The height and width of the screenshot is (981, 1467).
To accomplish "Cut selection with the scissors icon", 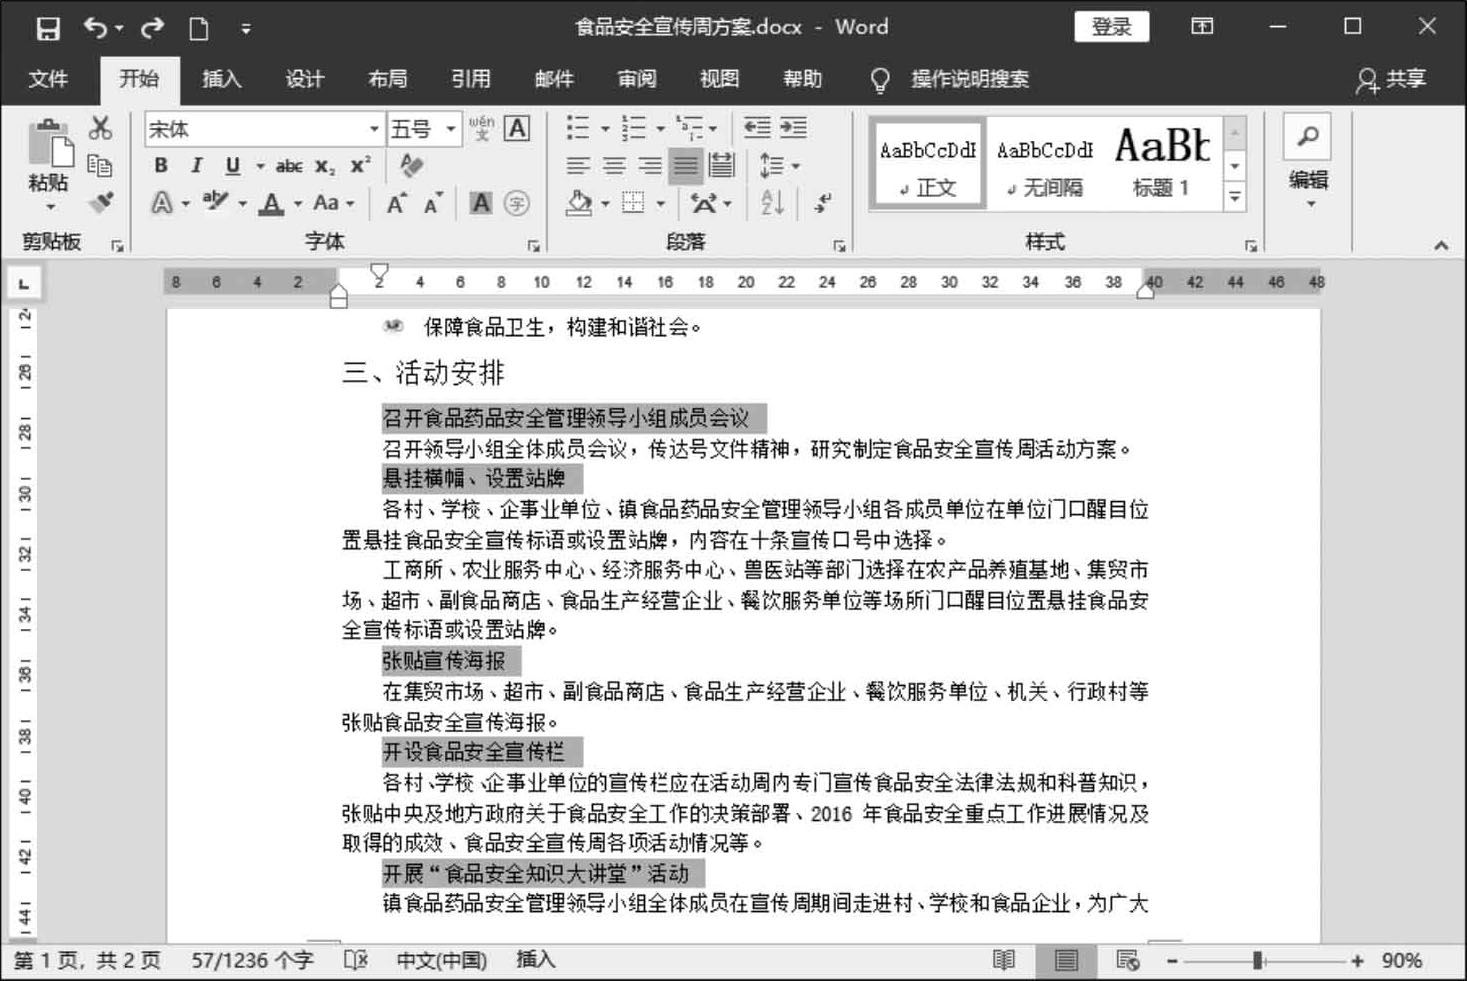I will coord(100,128).
